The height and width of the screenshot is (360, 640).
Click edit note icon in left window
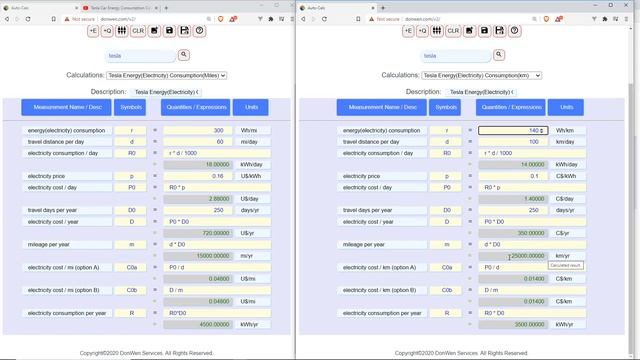click(x=154, y=31)
